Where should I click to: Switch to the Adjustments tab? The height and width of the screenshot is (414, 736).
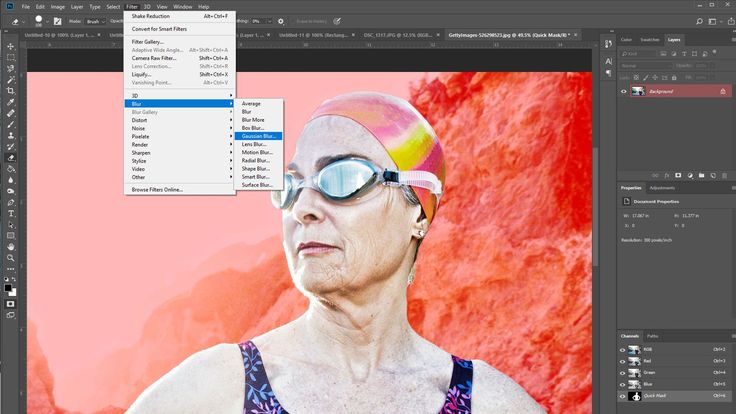tap(662, 188)
